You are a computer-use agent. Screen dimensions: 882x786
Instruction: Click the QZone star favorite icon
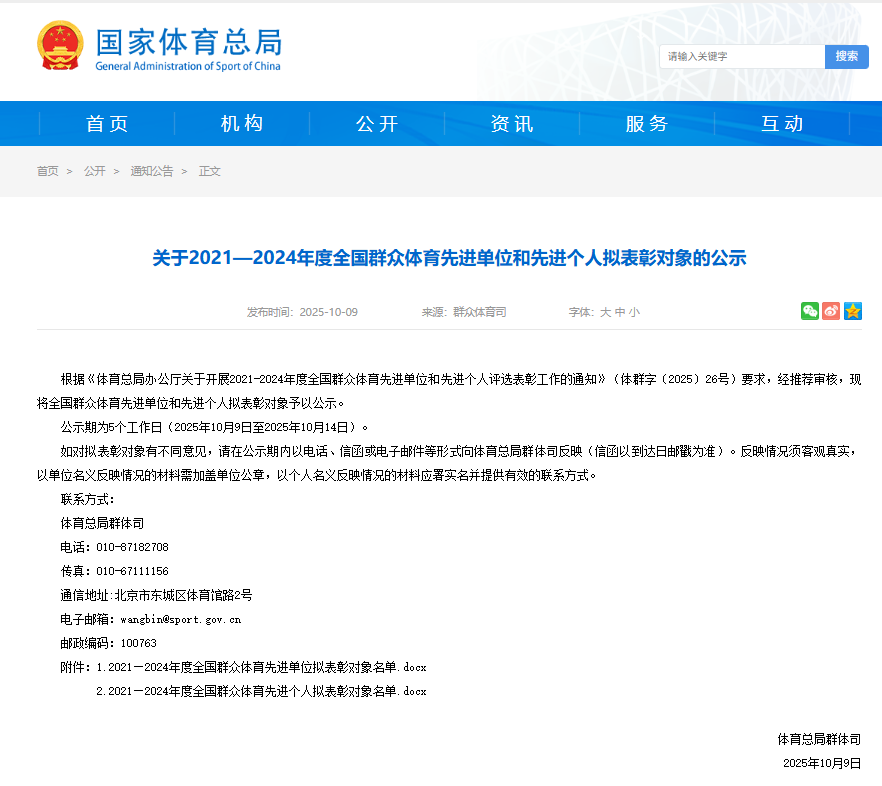pyautogui.click(x=851, y=311)
